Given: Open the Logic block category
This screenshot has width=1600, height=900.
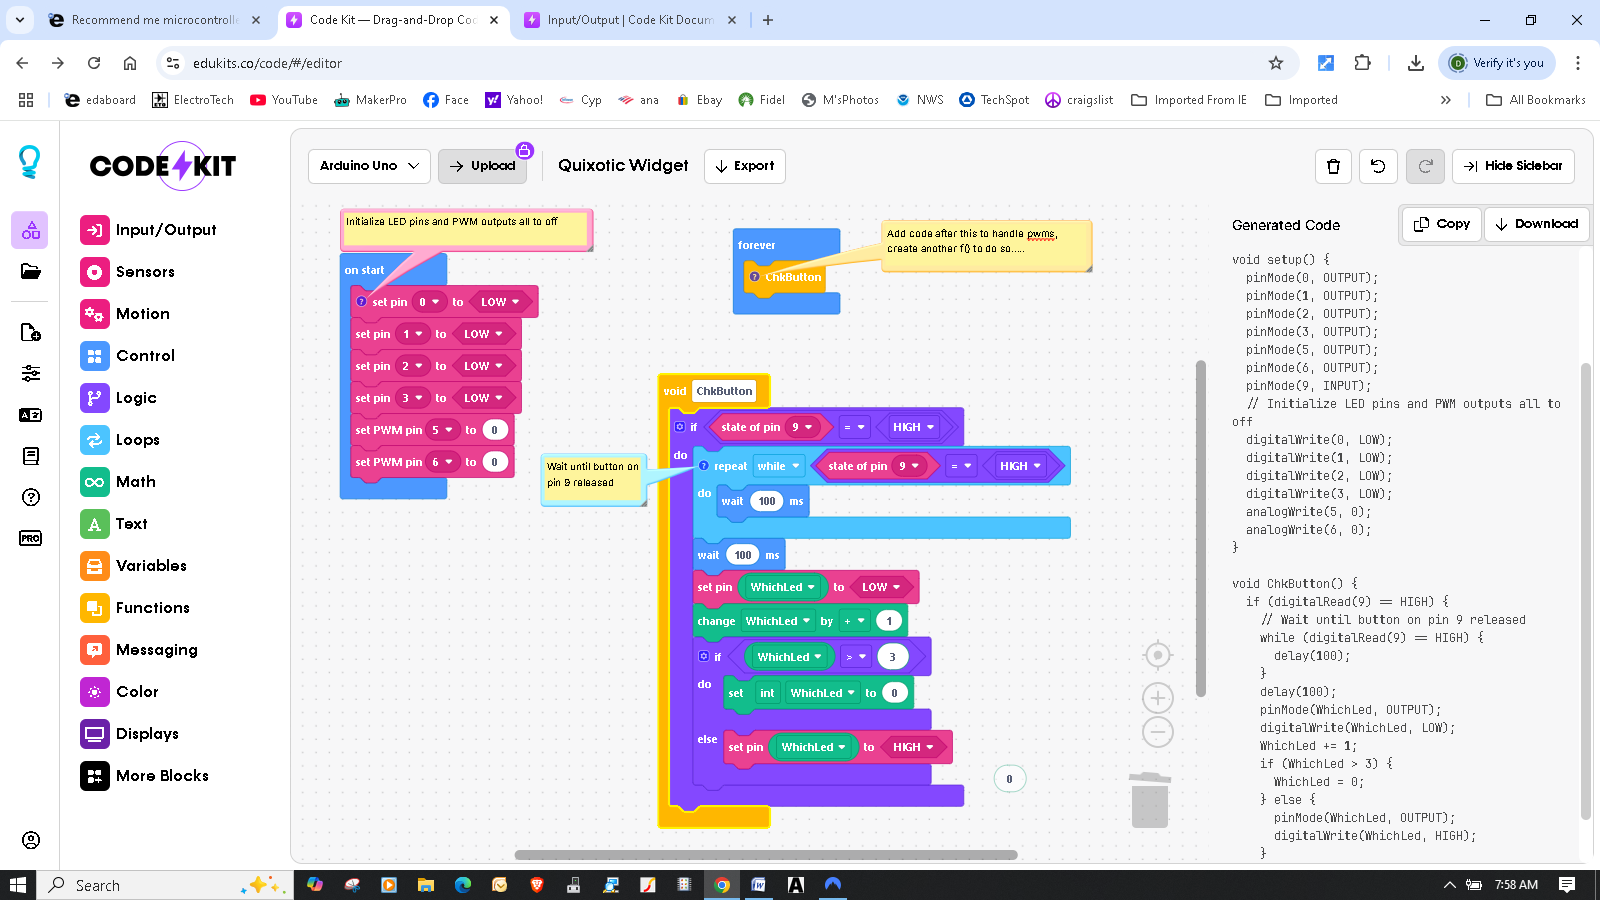Looking at the screenshot, I should (118, 398).
